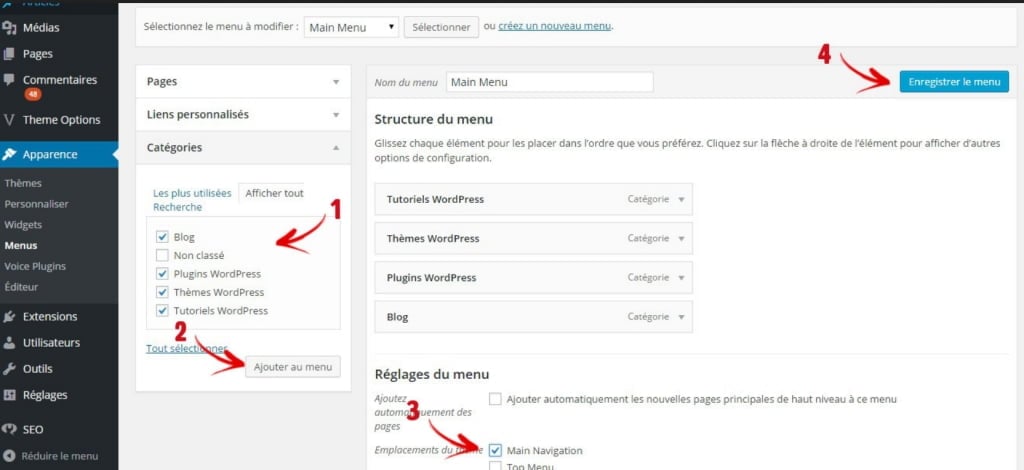Uncheck the Blog category checkbox
Viewport: 1024px width, 470px height.
(163, 237)
